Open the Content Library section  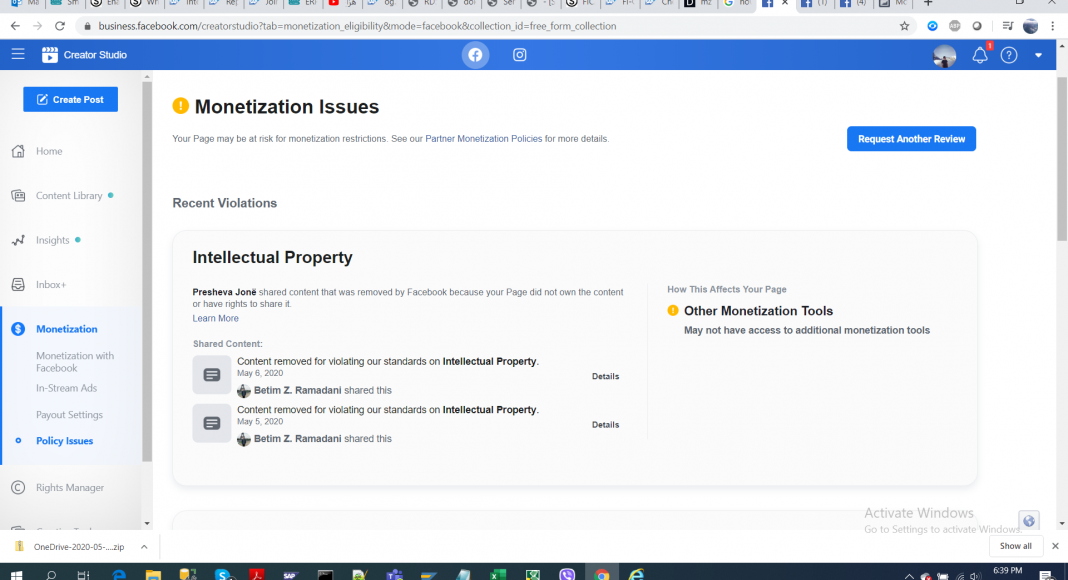pos(68,196)
